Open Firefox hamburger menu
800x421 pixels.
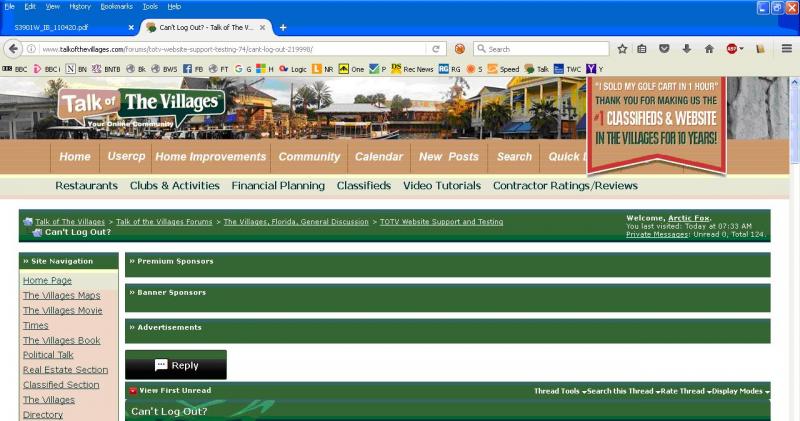(x=787, y=48)
